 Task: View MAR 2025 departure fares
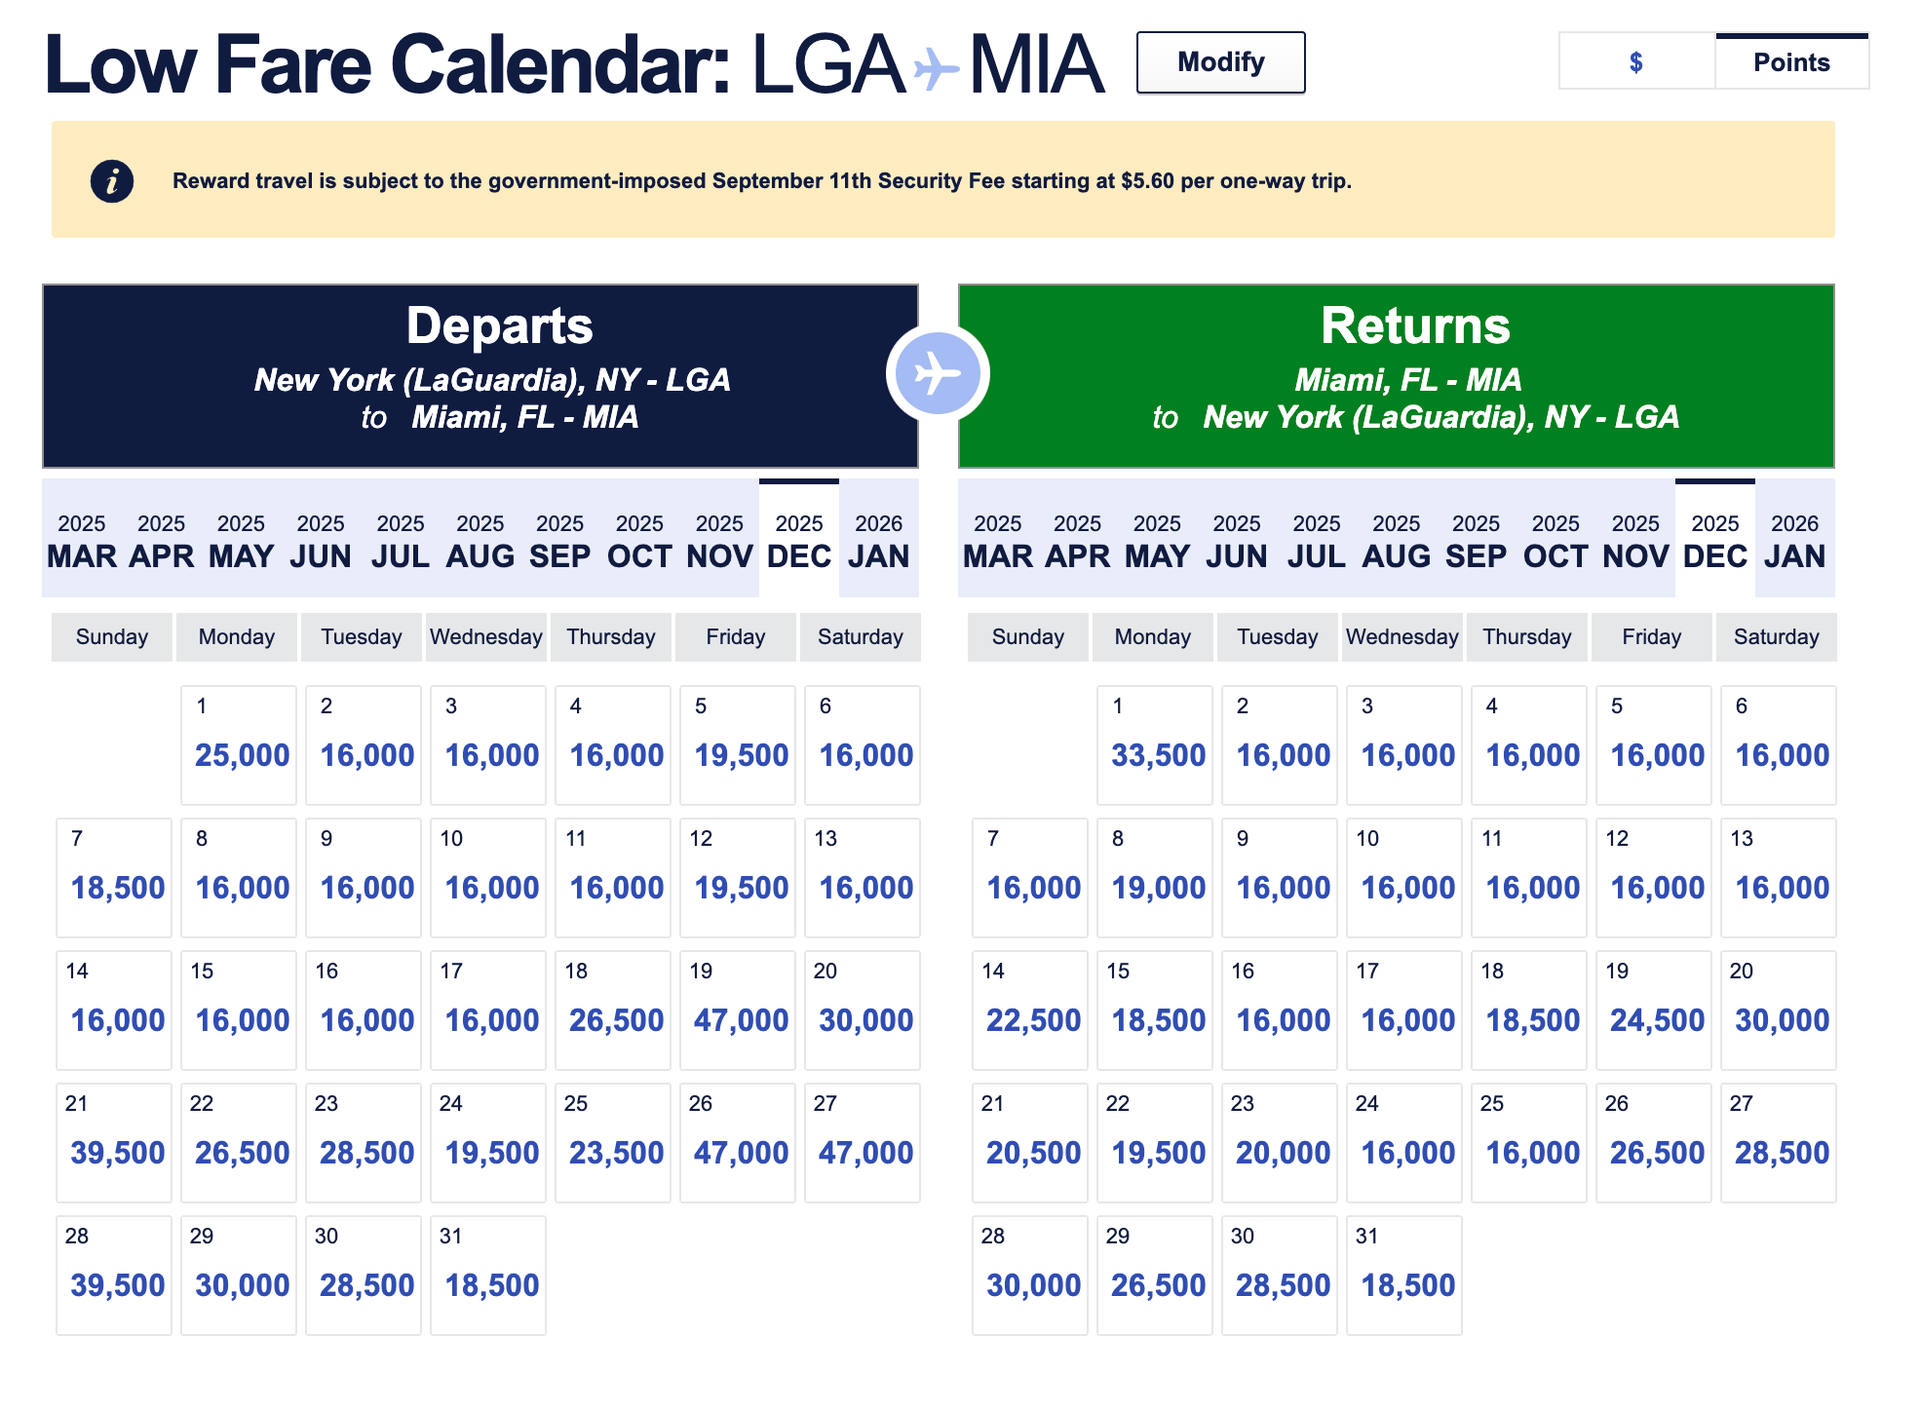pos(82,540)
